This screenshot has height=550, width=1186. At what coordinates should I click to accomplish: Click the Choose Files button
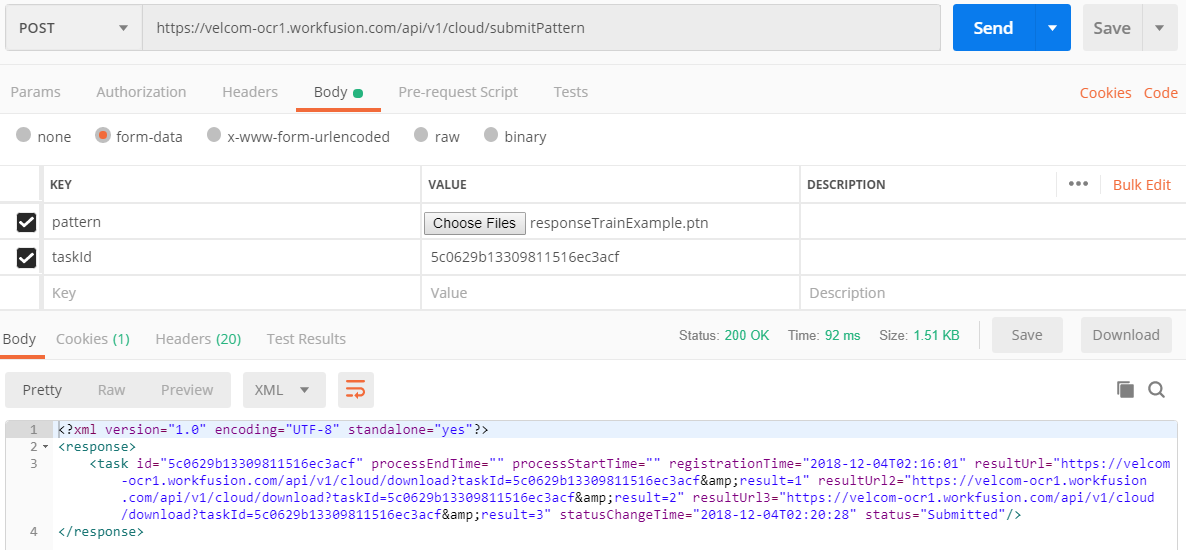tap(475, 223)
